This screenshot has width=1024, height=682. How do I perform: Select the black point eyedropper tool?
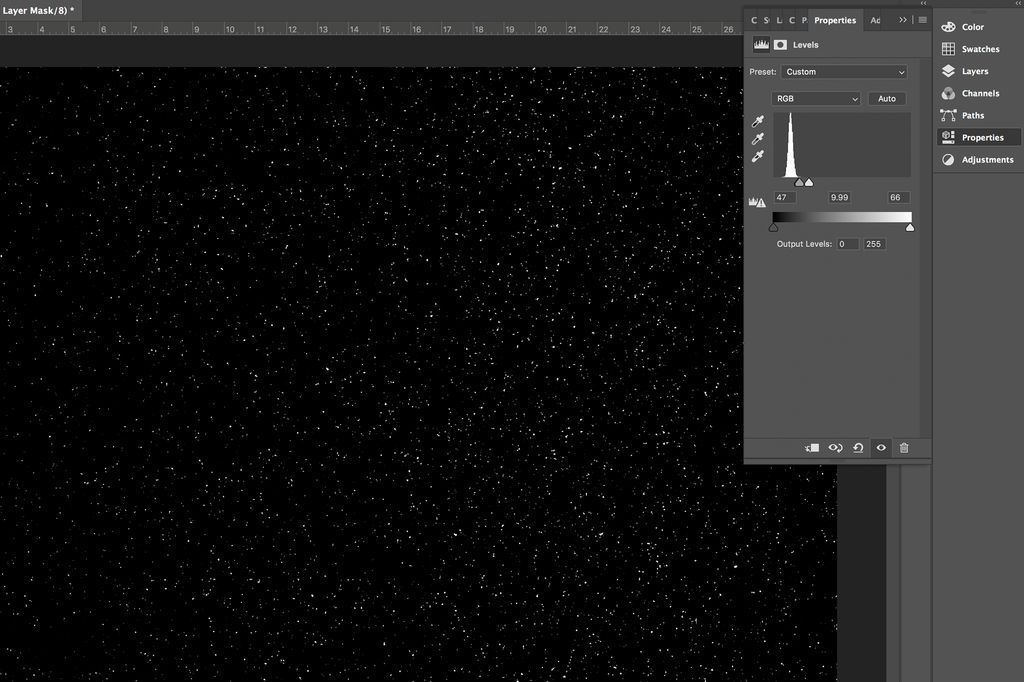[x=757, y=121]
